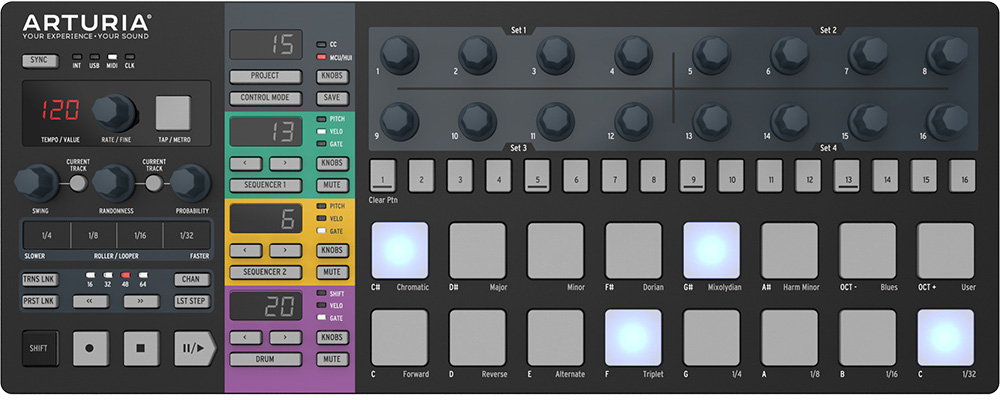Click the double-left arrow page button
This screenshot has width=1000, height=400.
pyautogui.click(x=91, y=301)
